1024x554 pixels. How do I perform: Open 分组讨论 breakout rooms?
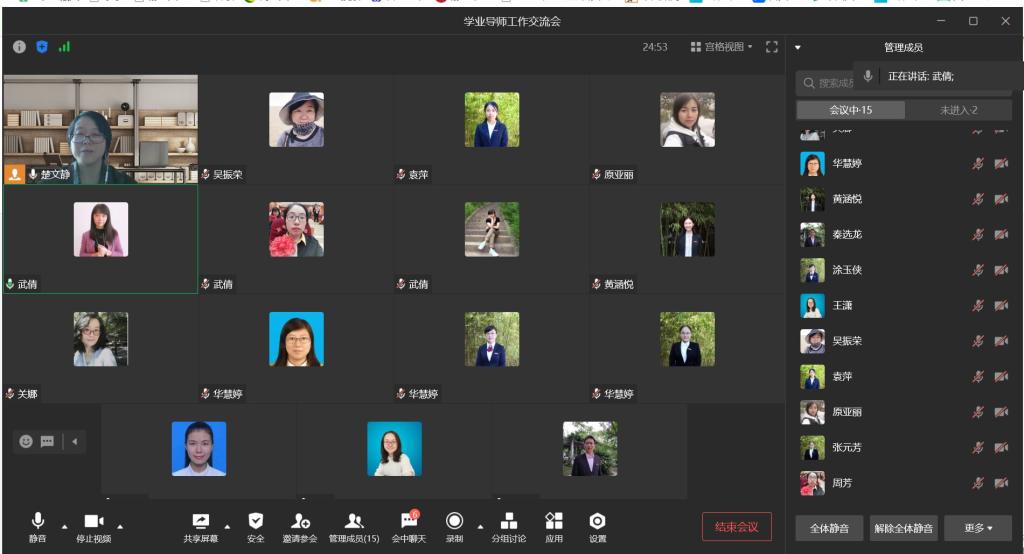point(508,522)
